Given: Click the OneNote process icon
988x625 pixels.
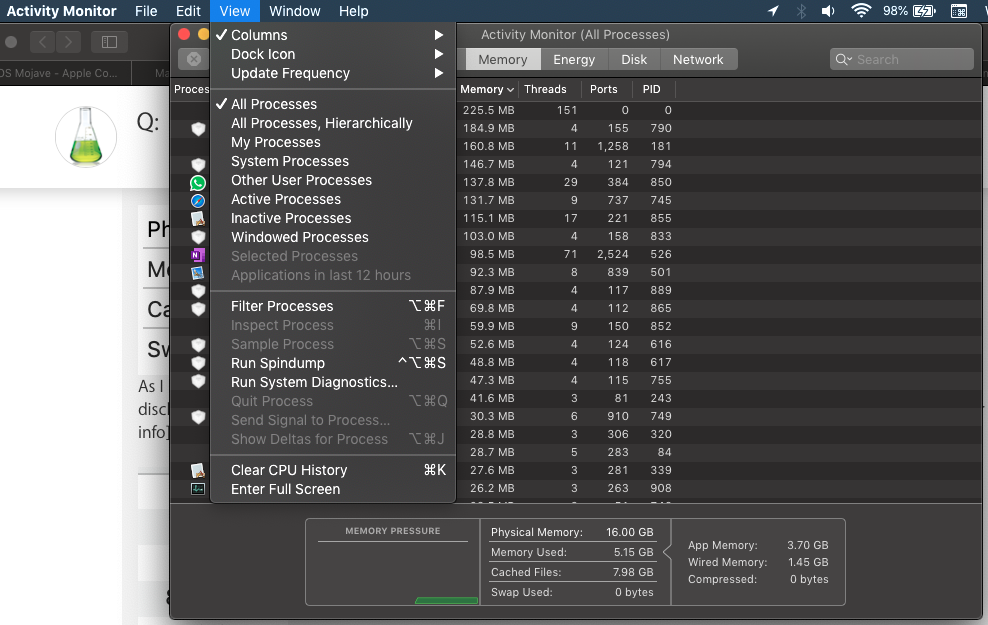Looking at the screenshot, I should (x=198, y=255).
